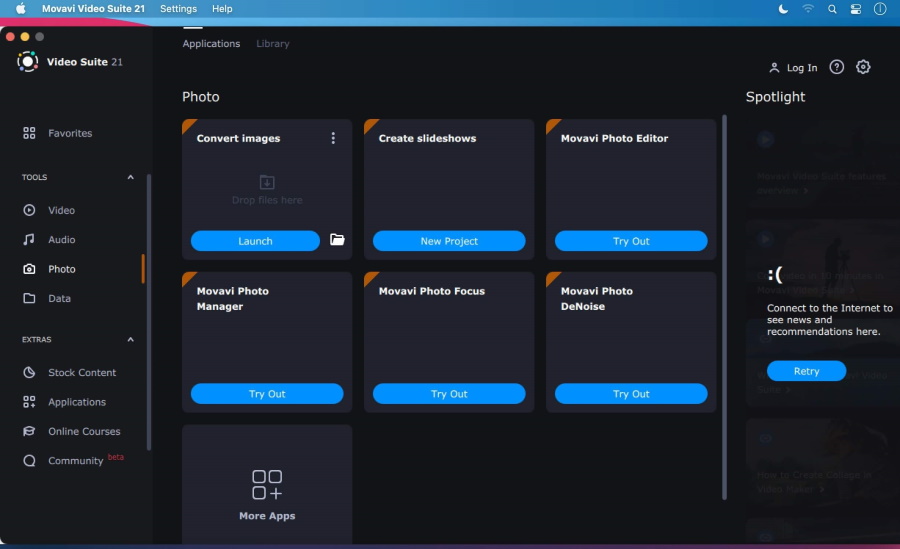900x549 pixels.
Task: Try Out Movavi Photo Editor
Action: pos(631,241)
